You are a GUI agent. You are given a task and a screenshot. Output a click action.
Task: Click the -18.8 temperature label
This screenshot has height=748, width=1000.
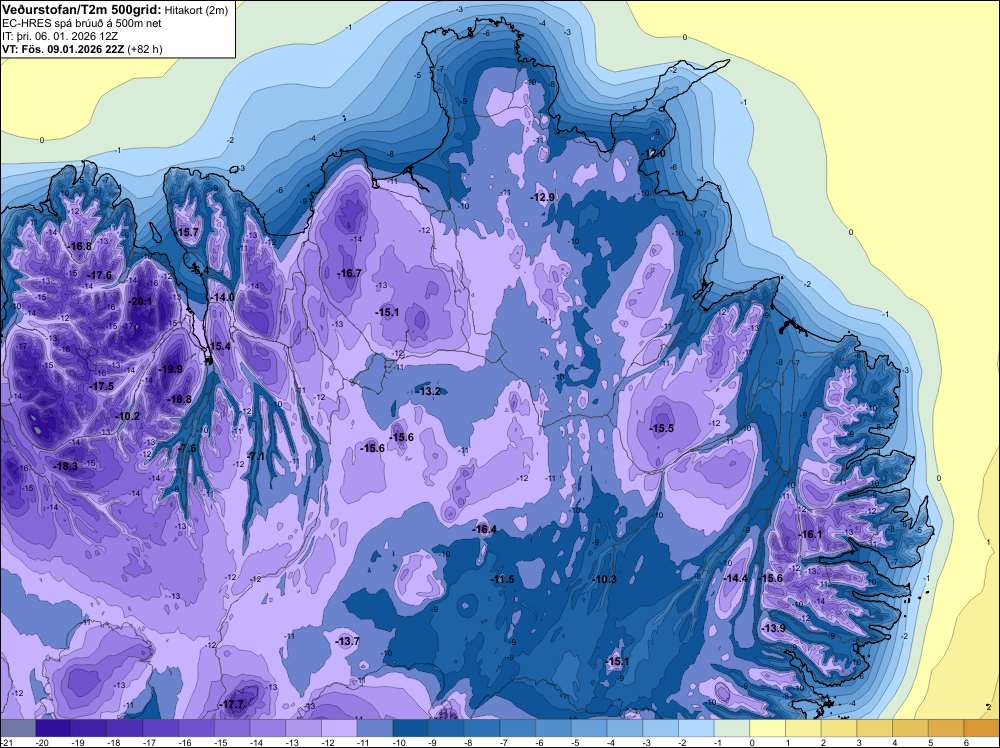180,399
